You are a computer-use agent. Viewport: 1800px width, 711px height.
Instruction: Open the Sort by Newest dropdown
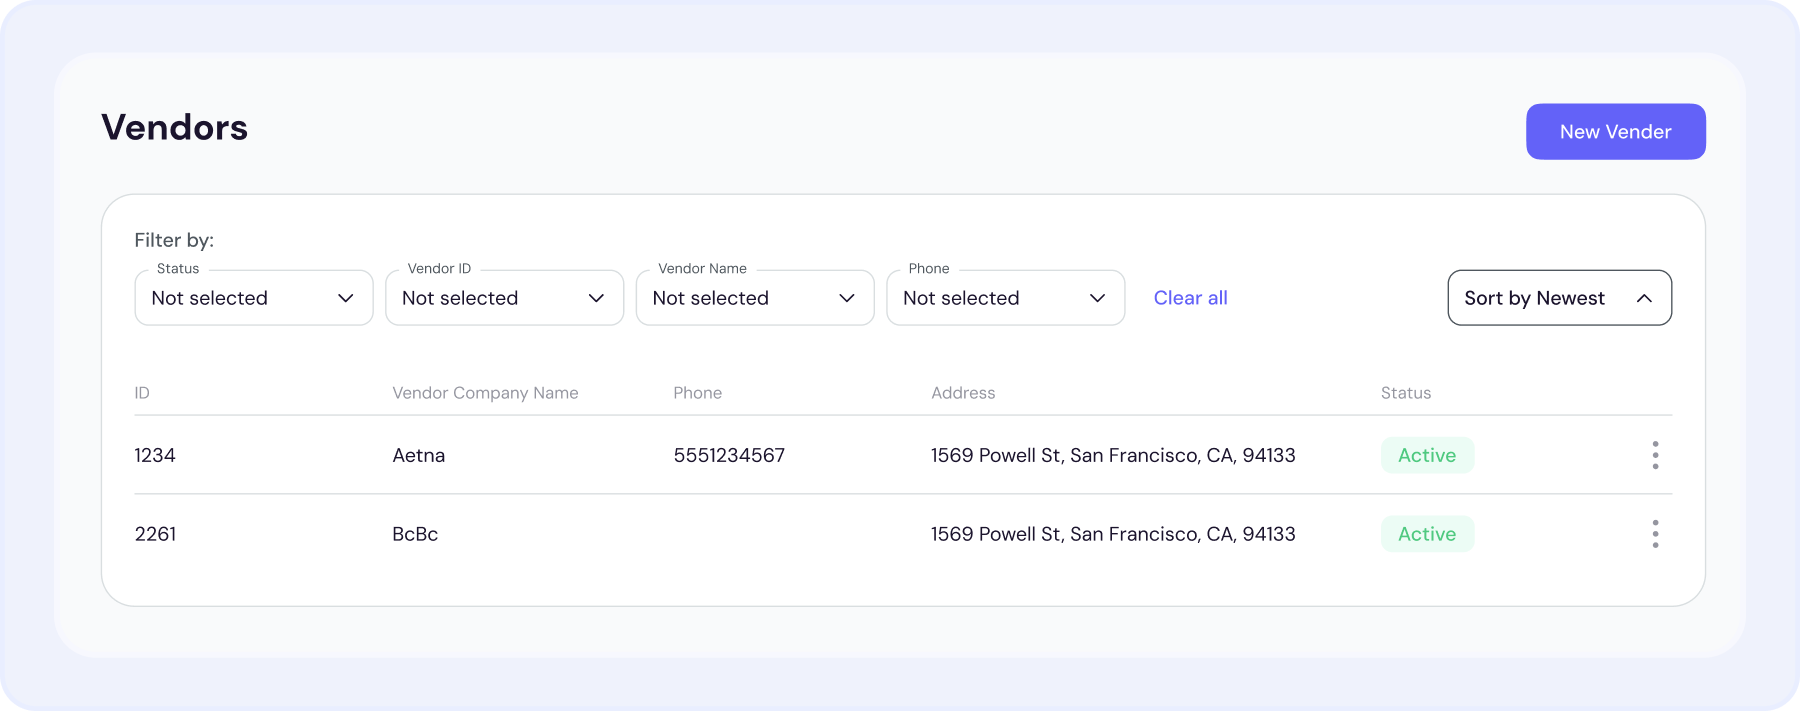[1559, 298]
